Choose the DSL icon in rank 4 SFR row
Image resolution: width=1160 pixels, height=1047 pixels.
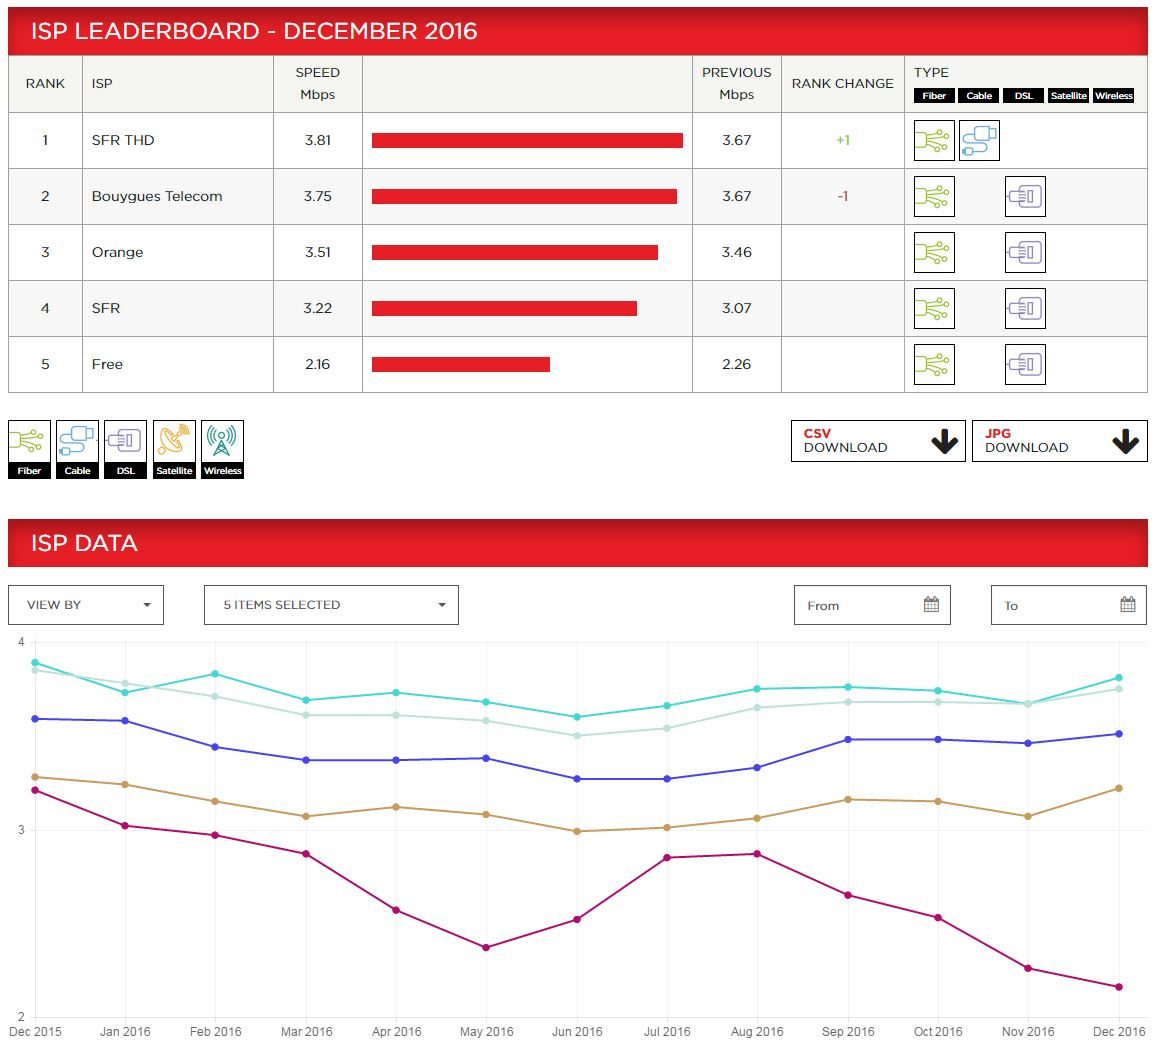(1025, 308)
